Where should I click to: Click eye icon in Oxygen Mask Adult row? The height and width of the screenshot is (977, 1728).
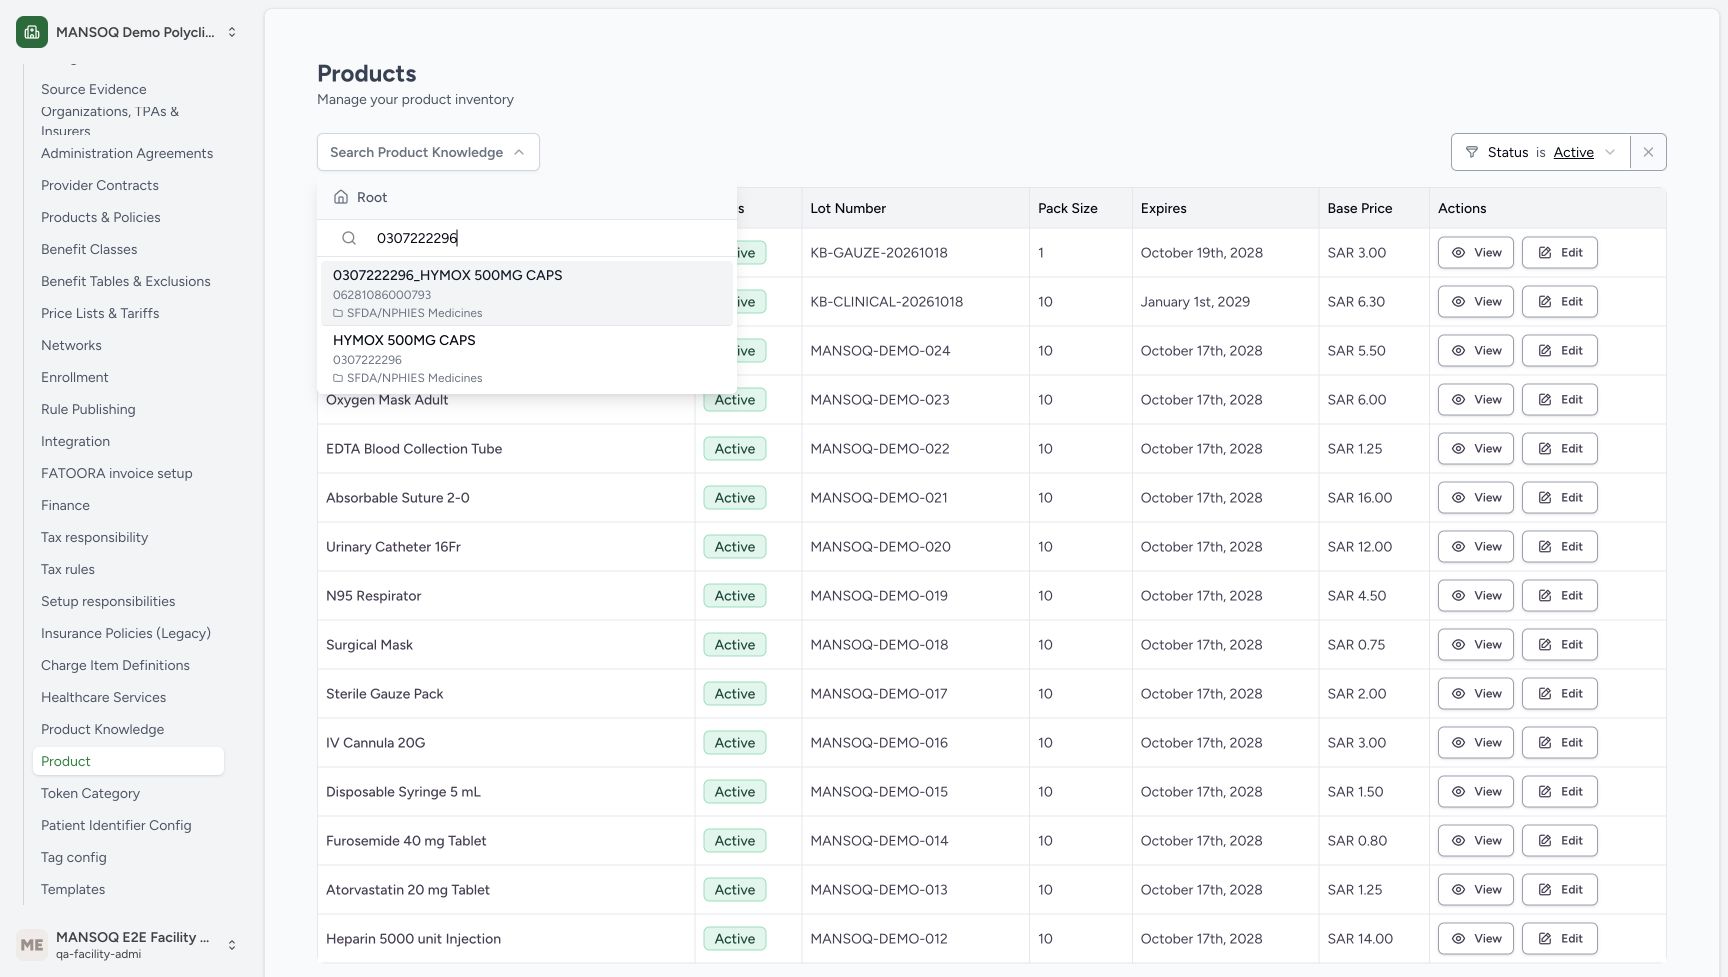tap(1458, 400)
